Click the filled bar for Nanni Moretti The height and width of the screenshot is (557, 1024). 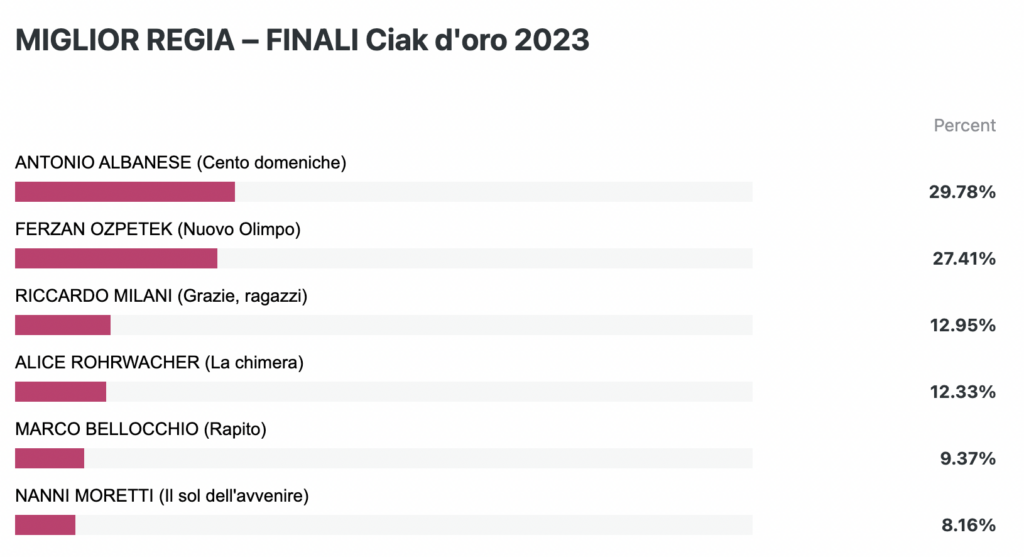pos(45,525)
